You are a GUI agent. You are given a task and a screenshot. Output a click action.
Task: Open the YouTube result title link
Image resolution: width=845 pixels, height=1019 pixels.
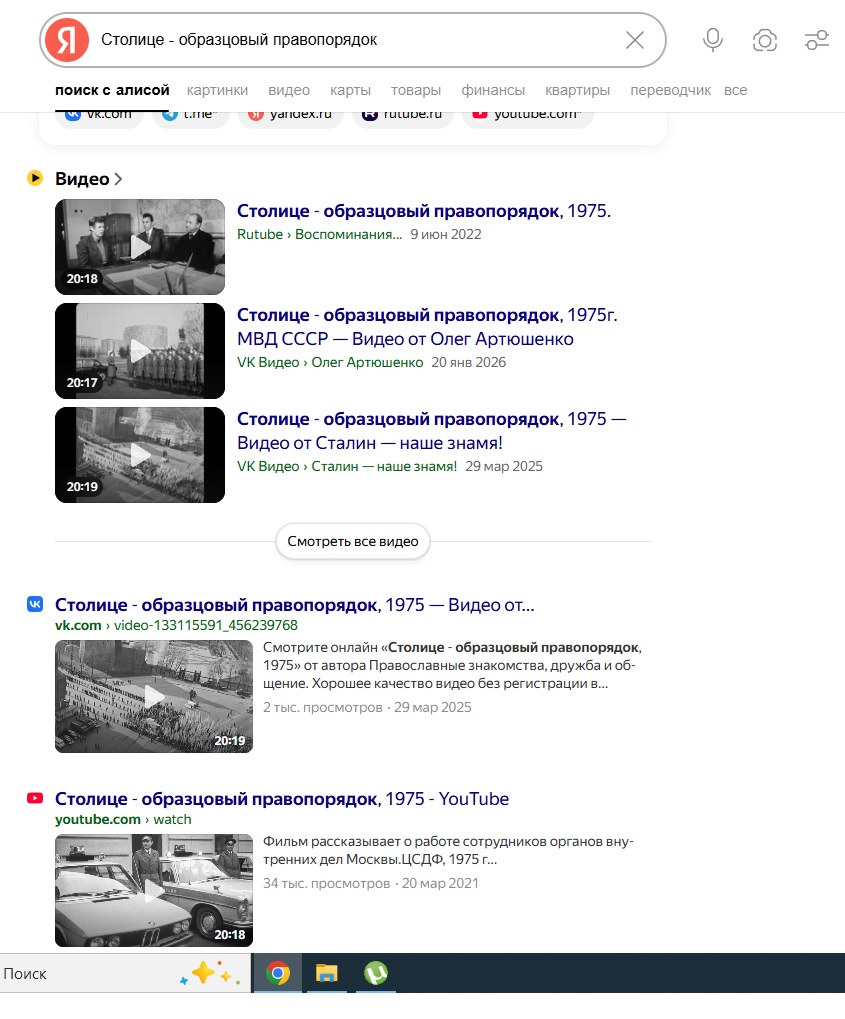coord(281,799)
